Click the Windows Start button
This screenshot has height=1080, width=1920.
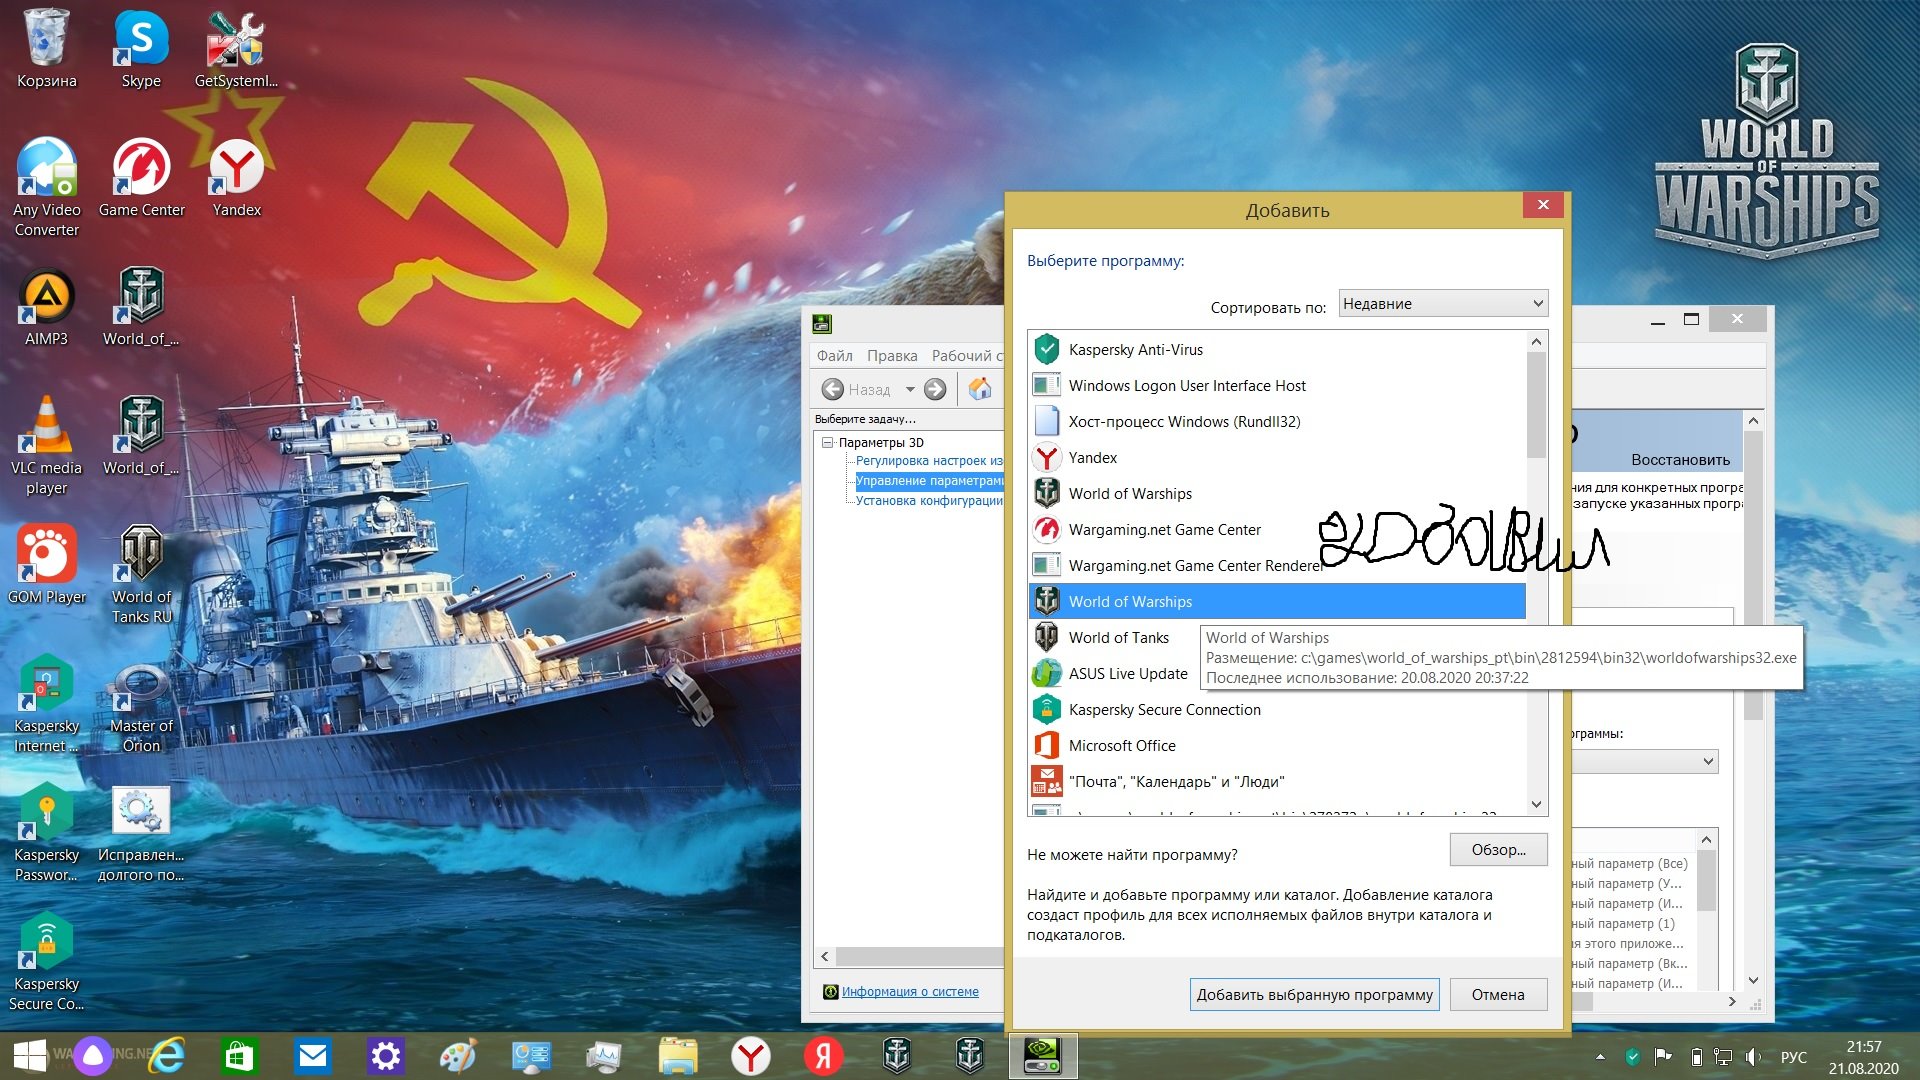click(29, 1056)
